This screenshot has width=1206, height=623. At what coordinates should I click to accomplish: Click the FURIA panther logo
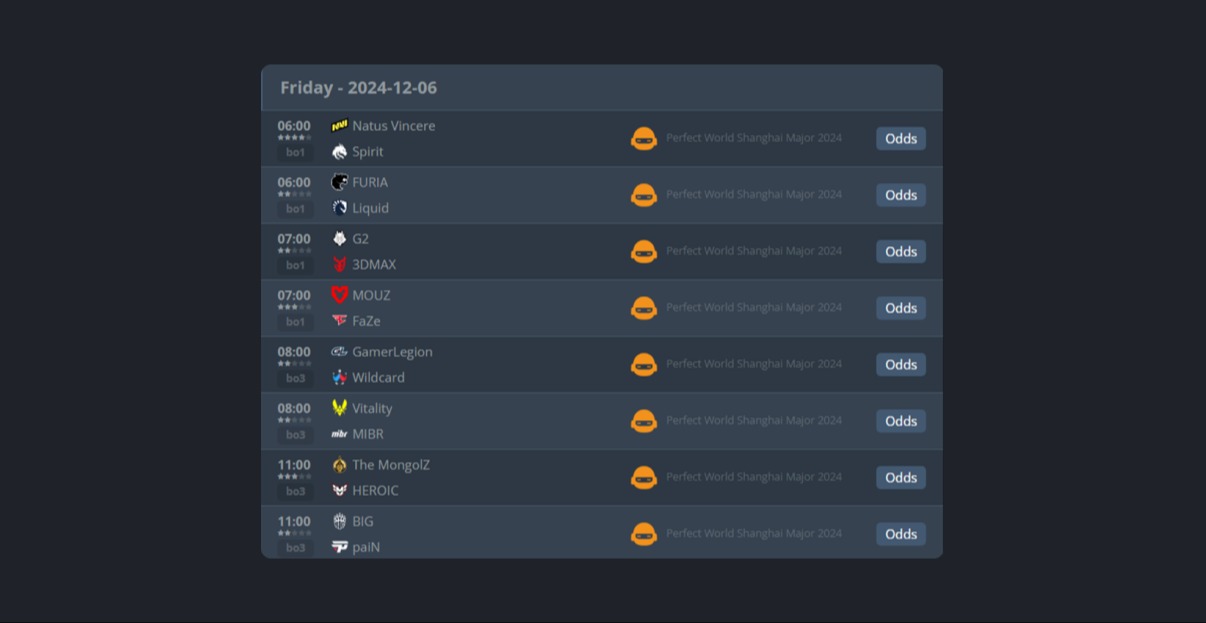[340, 182]
